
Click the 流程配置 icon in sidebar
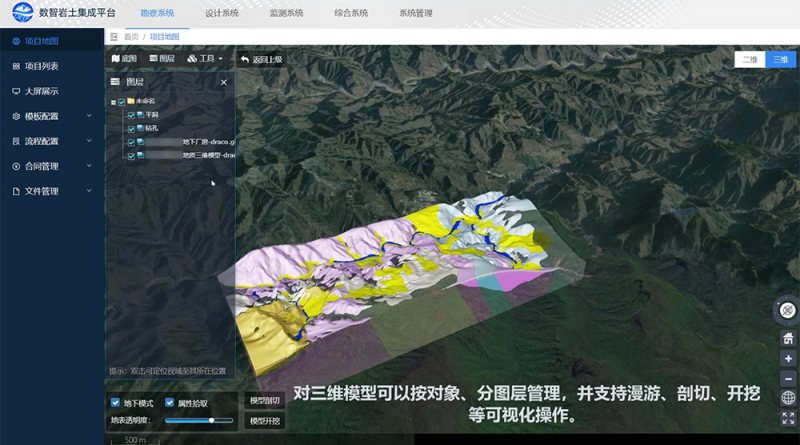pyautogui.click(x=16, y=141)
